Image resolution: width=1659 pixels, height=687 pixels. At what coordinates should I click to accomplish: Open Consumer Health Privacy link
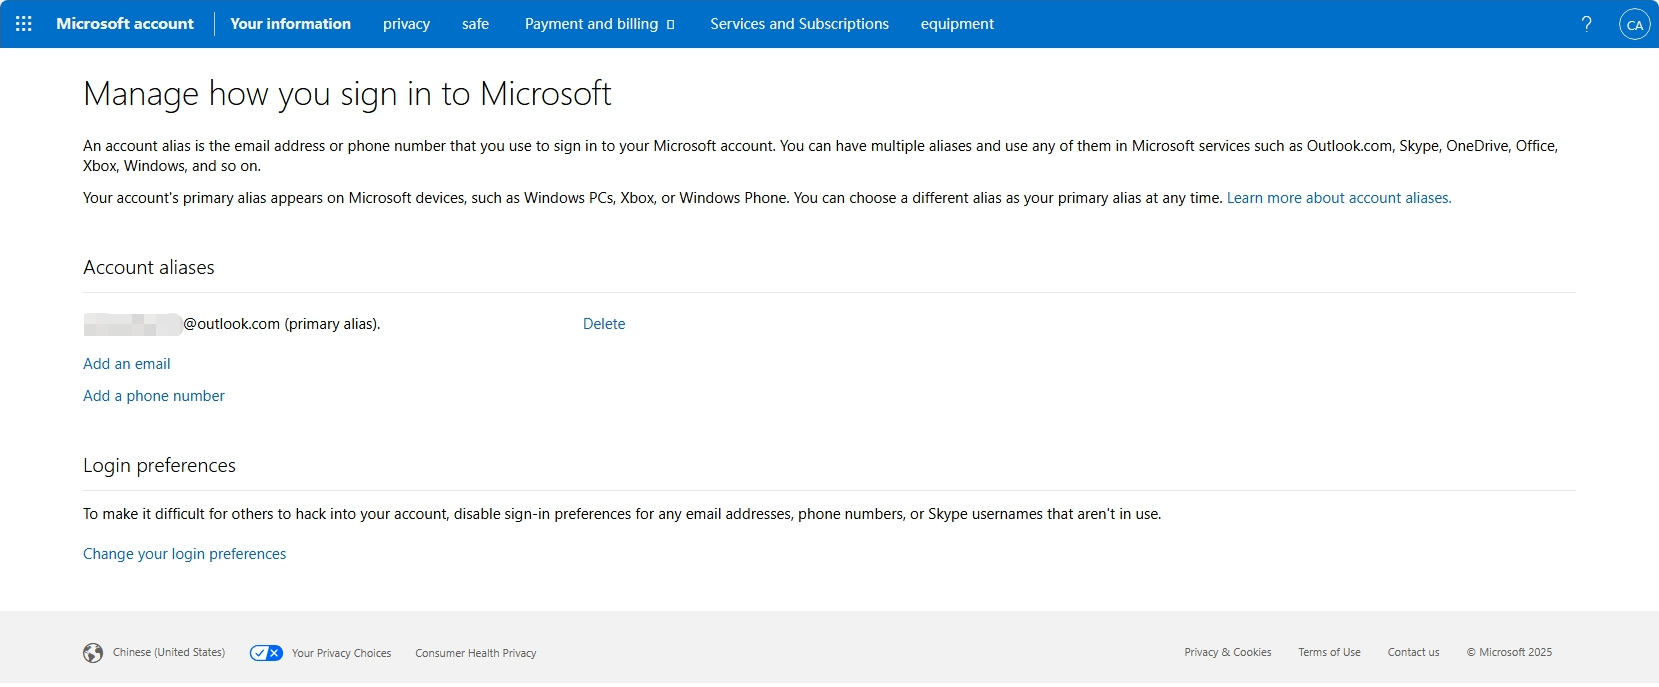[476, 653]
